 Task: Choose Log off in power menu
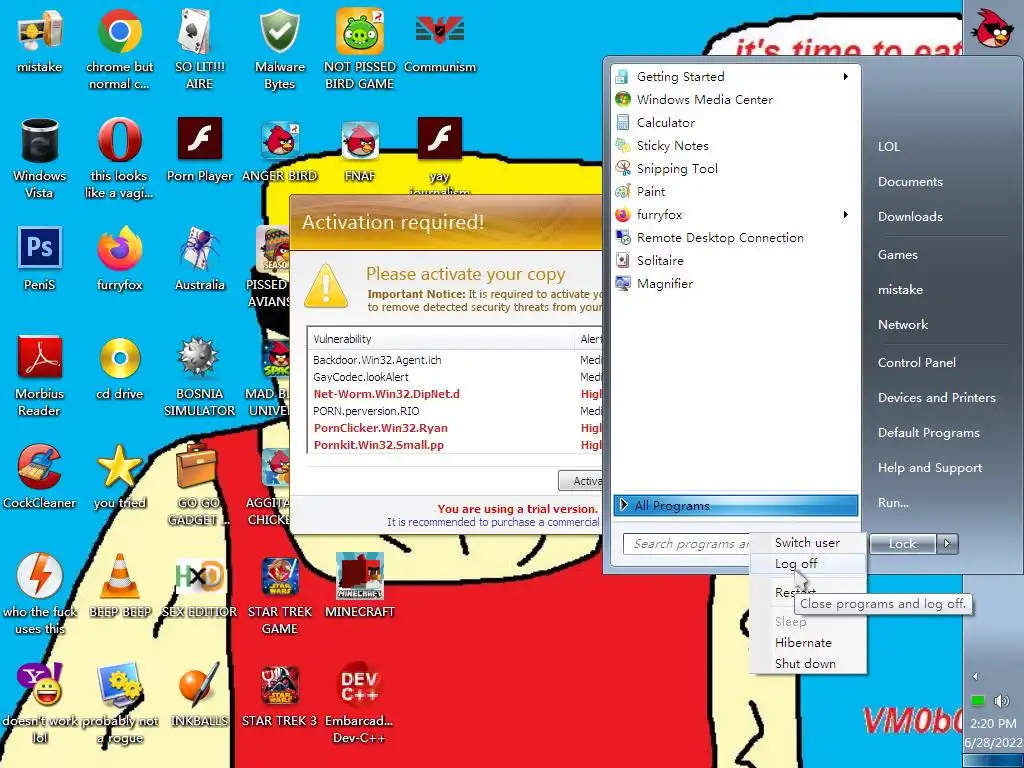coord(807,564)
